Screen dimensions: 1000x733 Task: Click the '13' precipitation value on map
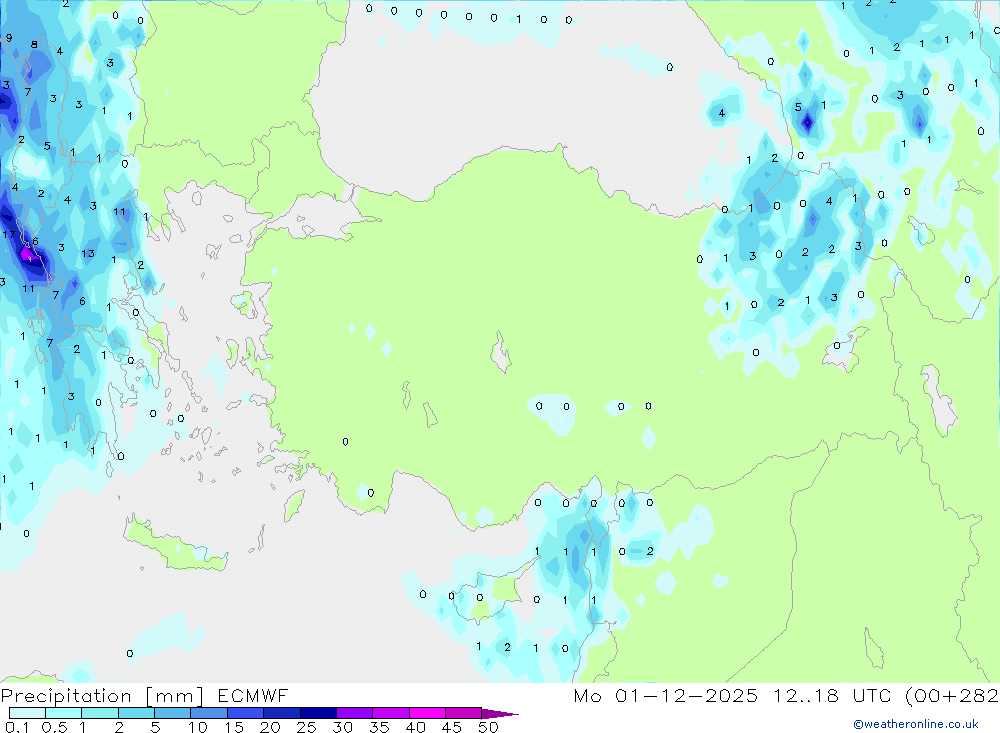pyautogui.click(x=88, y=254)
